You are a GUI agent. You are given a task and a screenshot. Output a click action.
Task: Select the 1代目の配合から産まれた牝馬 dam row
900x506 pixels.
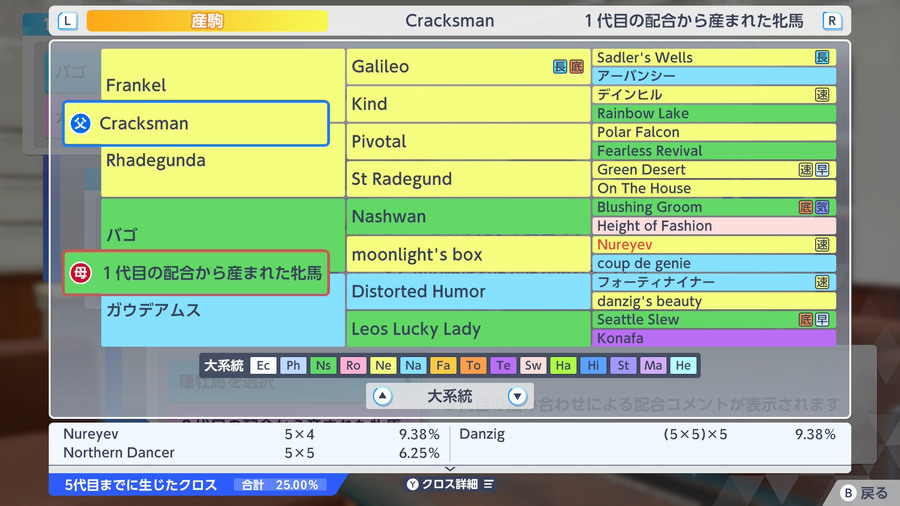pos(196,273)
